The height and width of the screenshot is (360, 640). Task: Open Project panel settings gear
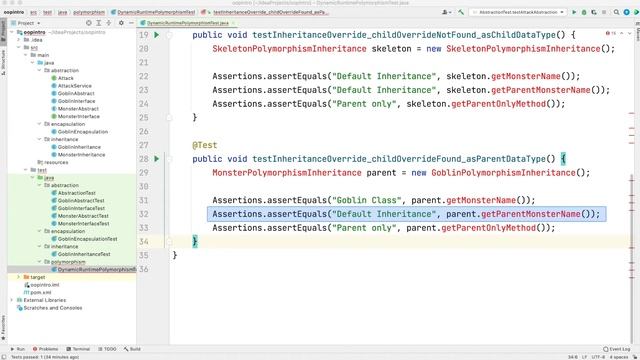click(121, 23)
